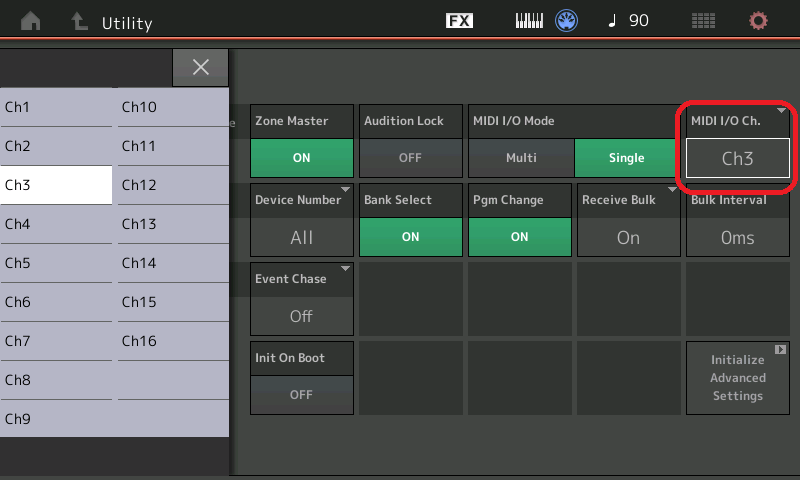Go to the Home screen icon
Viewport: 800px width, 480px height.
(x=30, y=21)
